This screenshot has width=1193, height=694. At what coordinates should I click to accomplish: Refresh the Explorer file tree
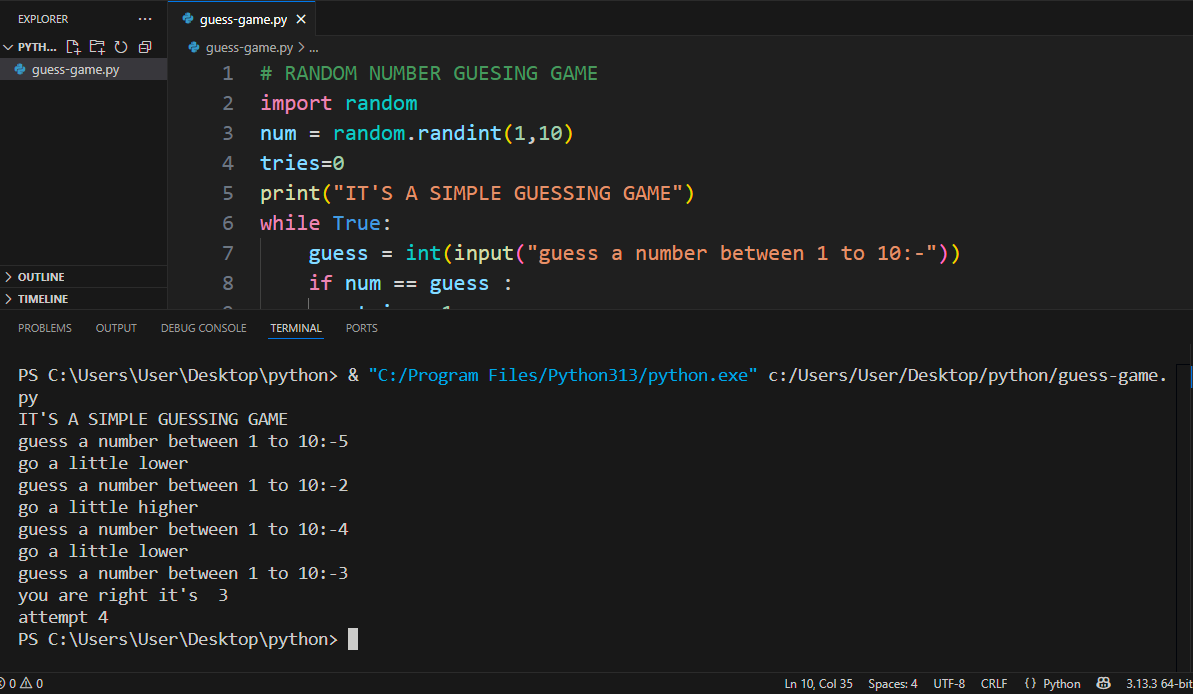click(x=121, y=47)
